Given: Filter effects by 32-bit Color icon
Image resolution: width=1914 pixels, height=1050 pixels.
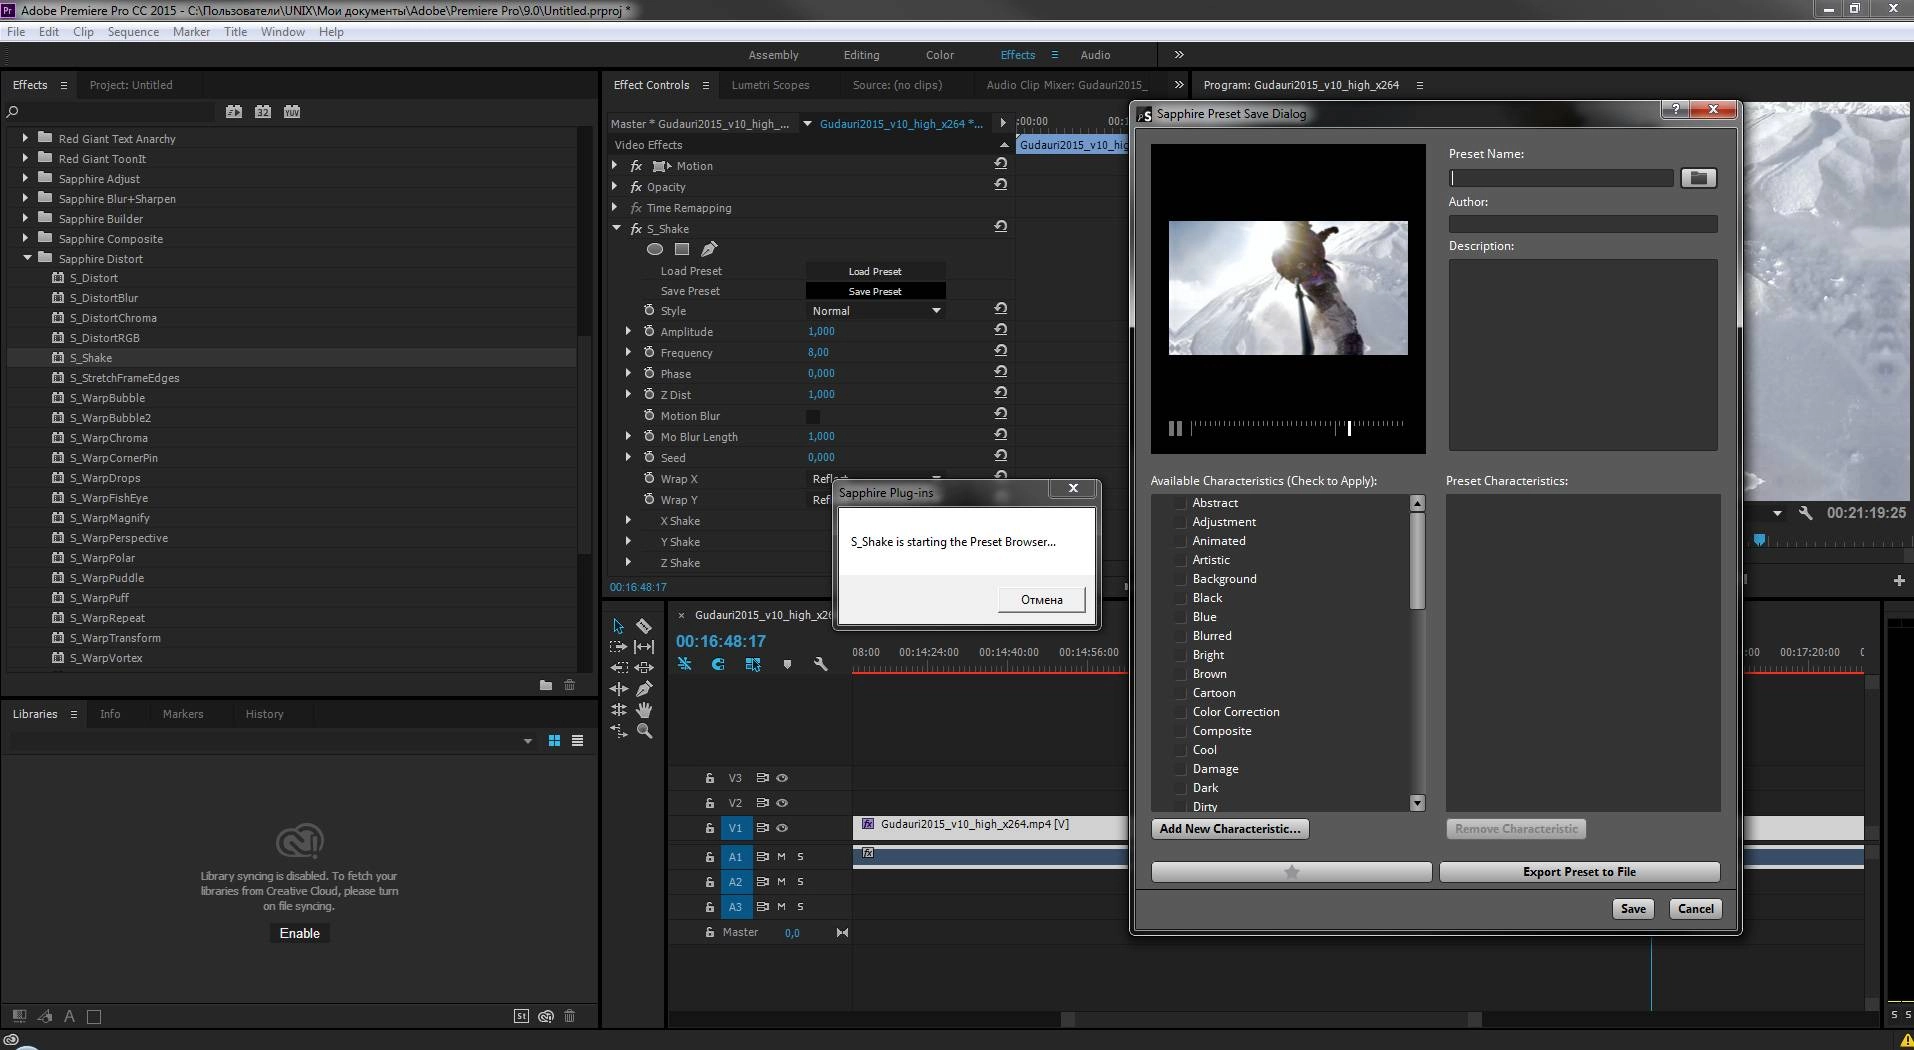Looking at the screenshot, I should tap(263, 112).
